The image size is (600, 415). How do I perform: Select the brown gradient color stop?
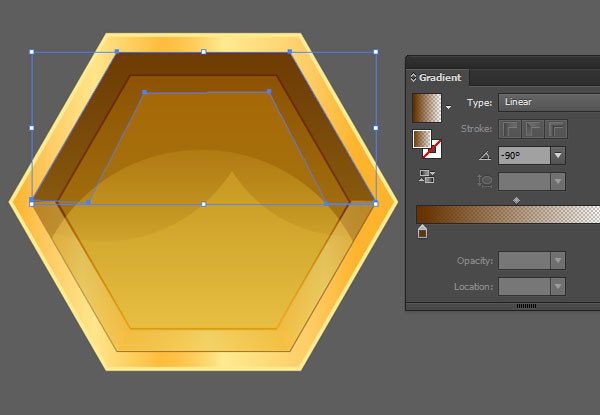[x=422, y=231]
